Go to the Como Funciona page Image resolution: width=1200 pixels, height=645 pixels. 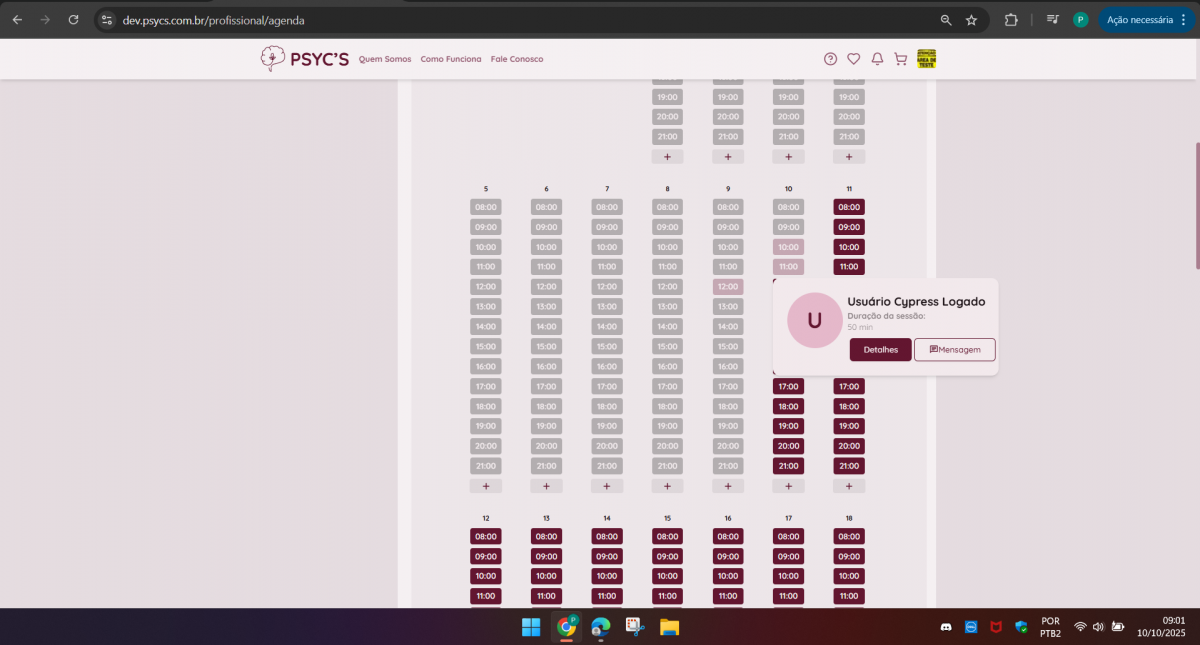tap(450, 59)
